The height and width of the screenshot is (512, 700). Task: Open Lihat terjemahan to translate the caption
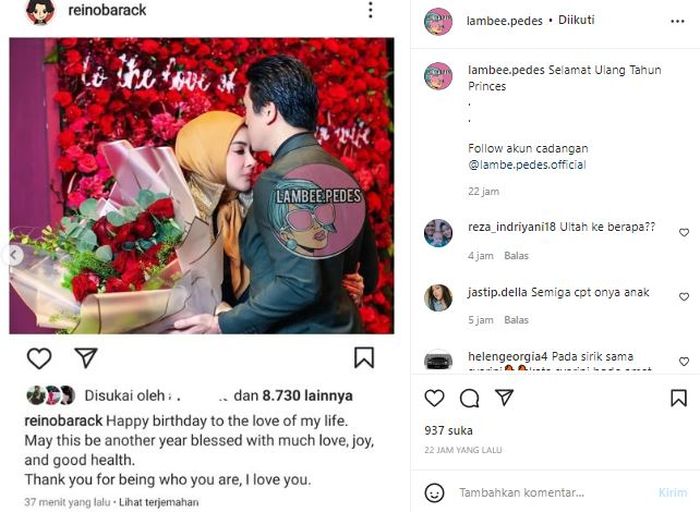[x=158, y=502]
